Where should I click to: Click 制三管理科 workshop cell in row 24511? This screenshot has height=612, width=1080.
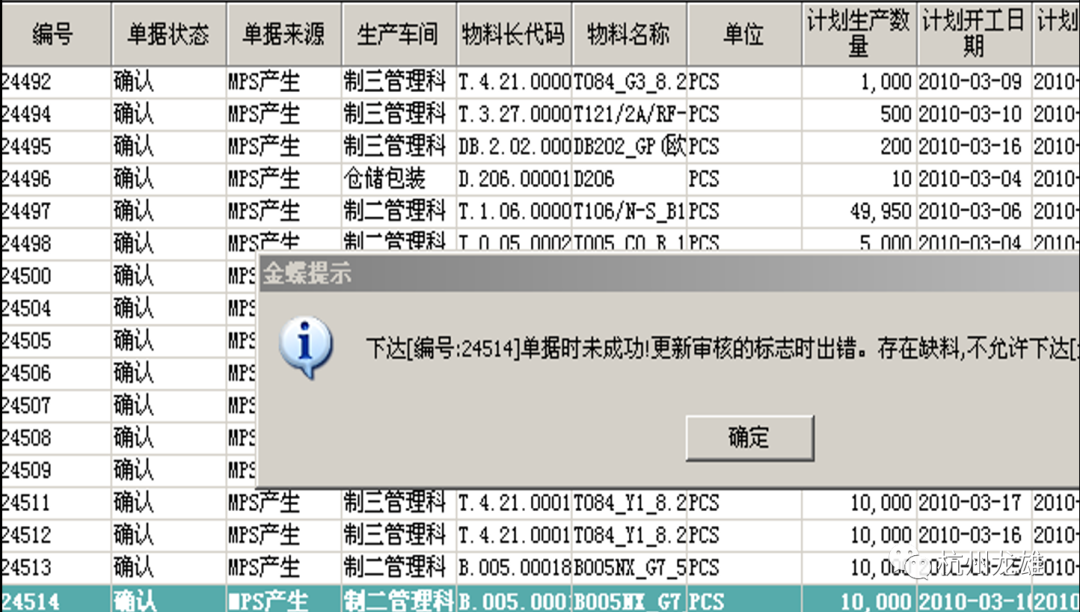(x=399, y=503)
